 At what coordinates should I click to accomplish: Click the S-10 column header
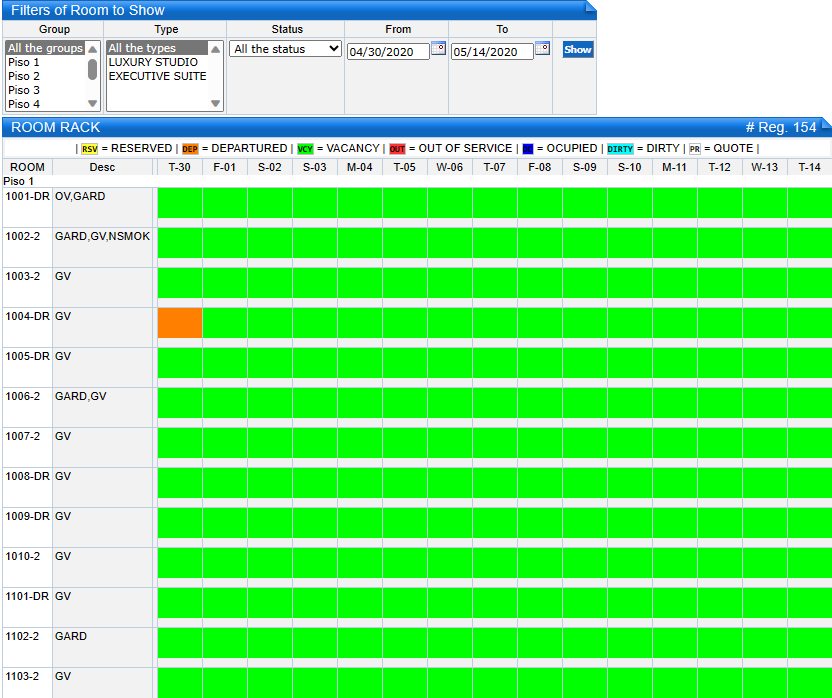click(x=630, y=167)
